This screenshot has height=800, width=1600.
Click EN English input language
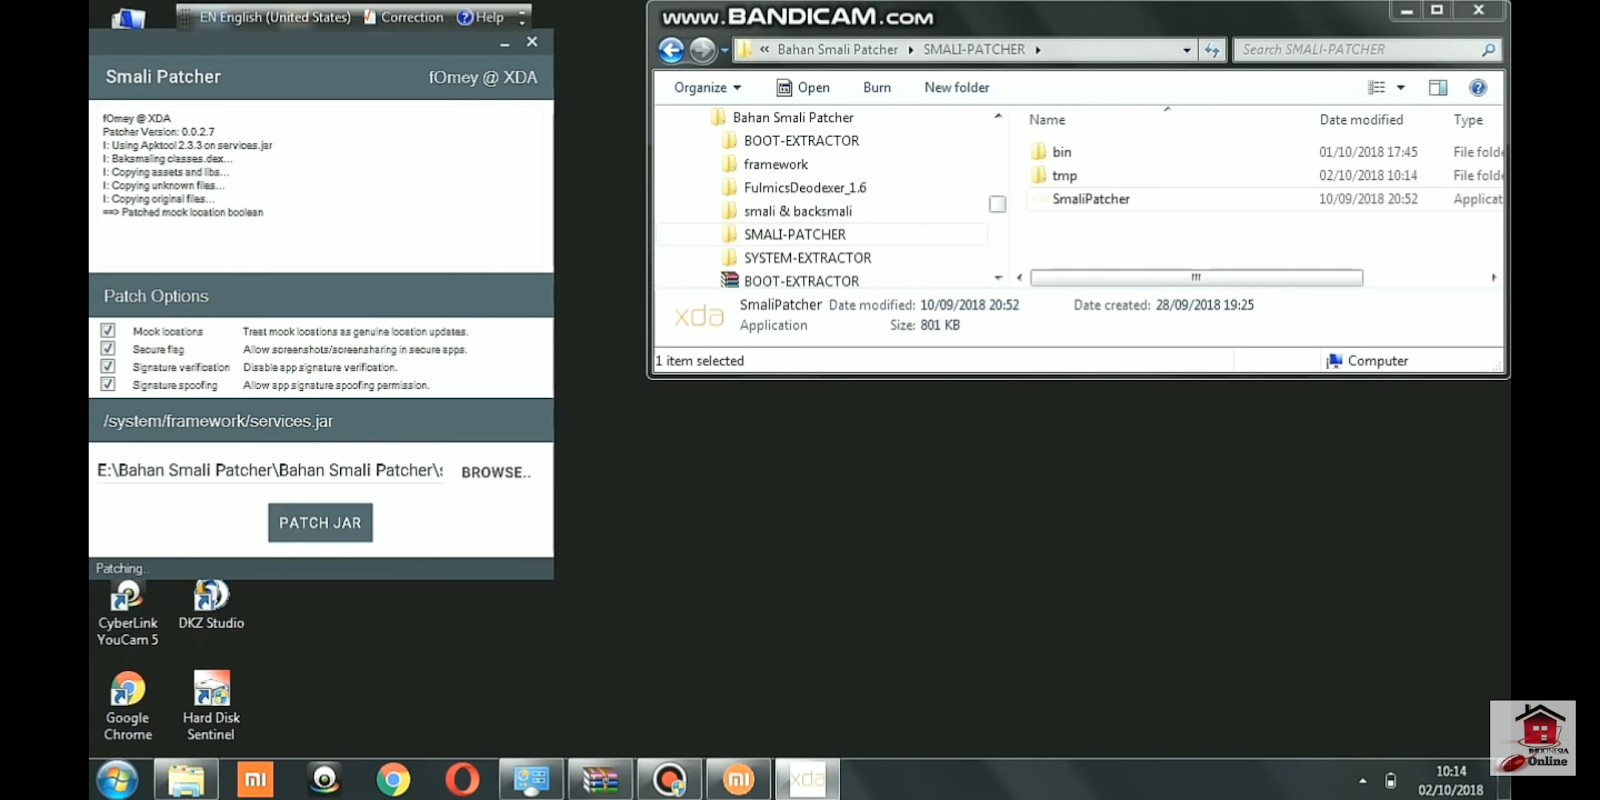tap(274, 17)
